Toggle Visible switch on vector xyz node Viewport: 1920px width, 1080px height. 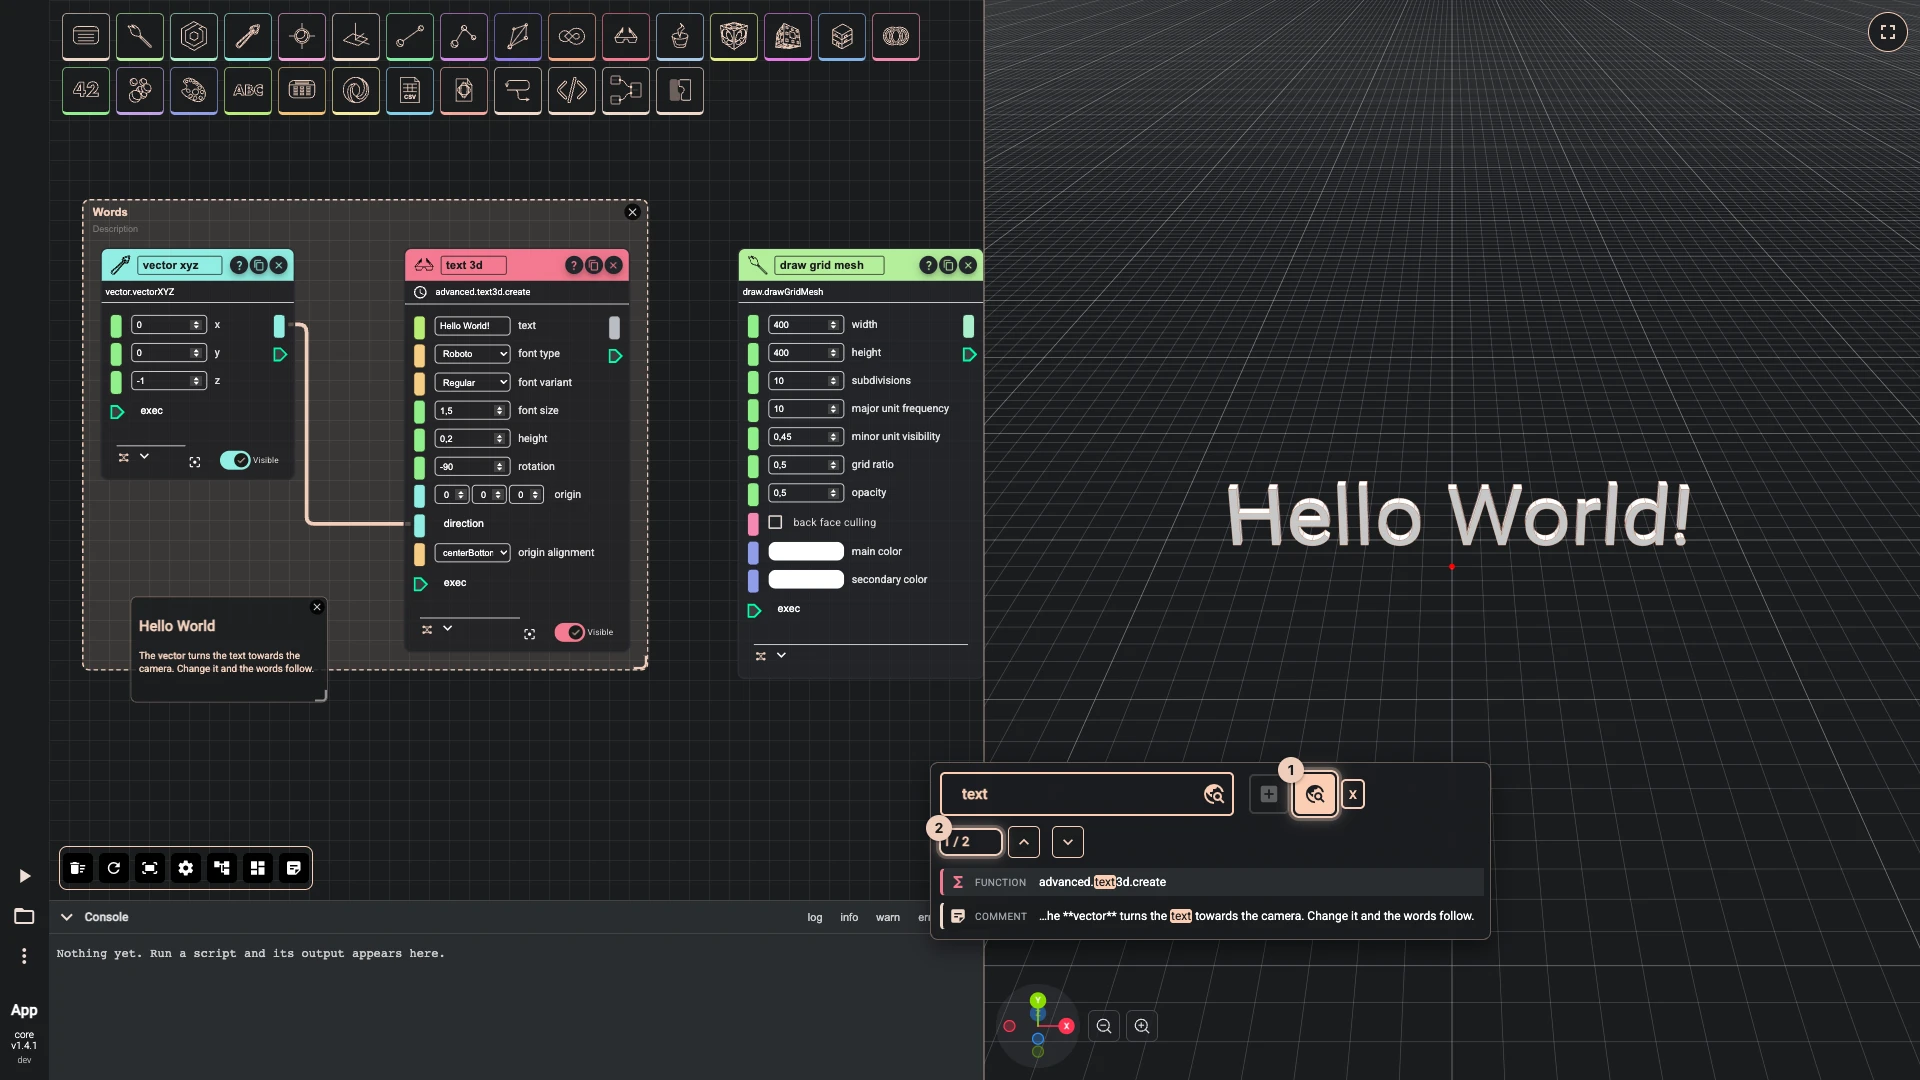(235, 460)
